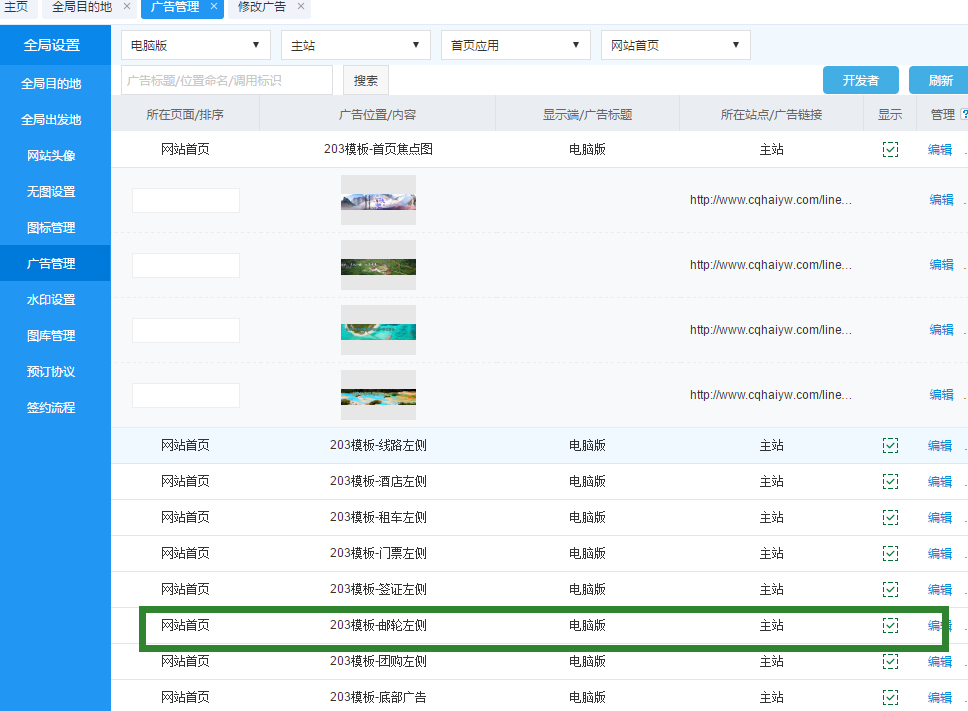Viewport: 968px width, 711px height.
Task: Switch to the 主页 tab
Action: (17, 7)
